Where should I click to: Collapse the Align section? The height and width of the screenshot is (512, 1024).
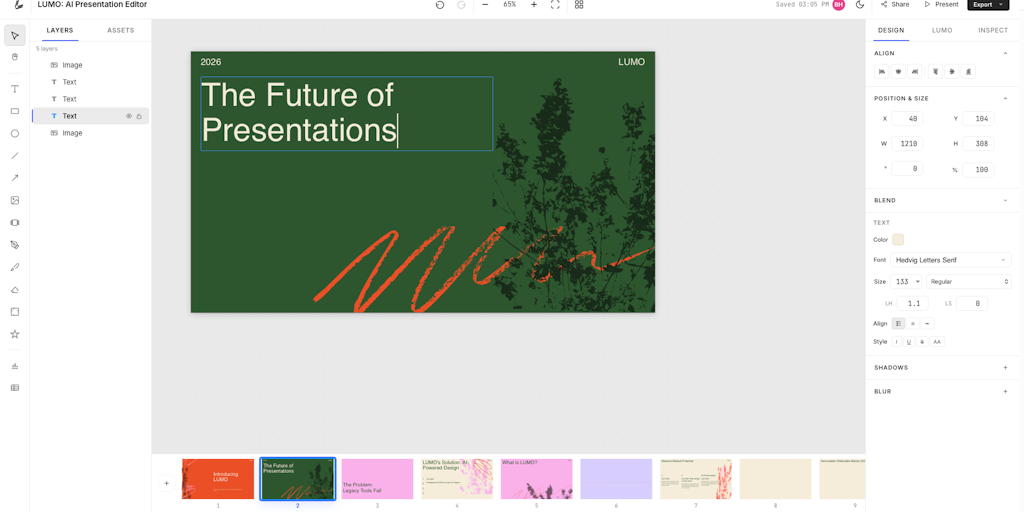pyautogui.click(x=1005, y=53)
